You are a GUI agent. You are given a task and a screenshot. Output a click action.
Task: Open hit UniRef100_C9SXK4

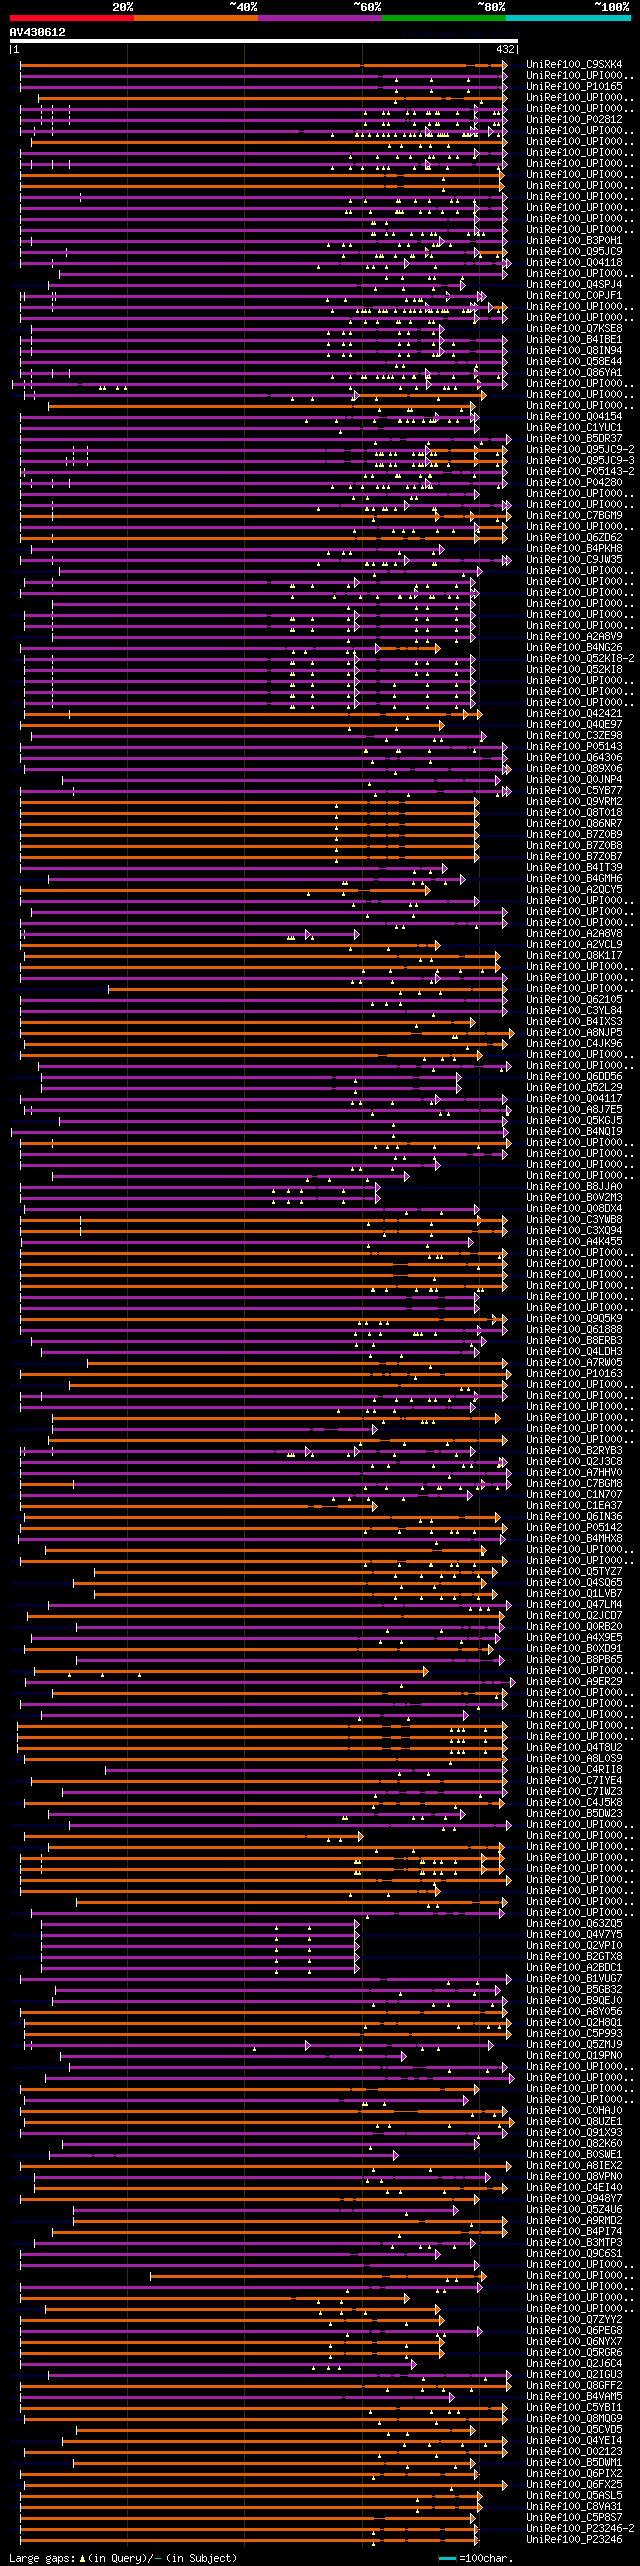(574, 65)
